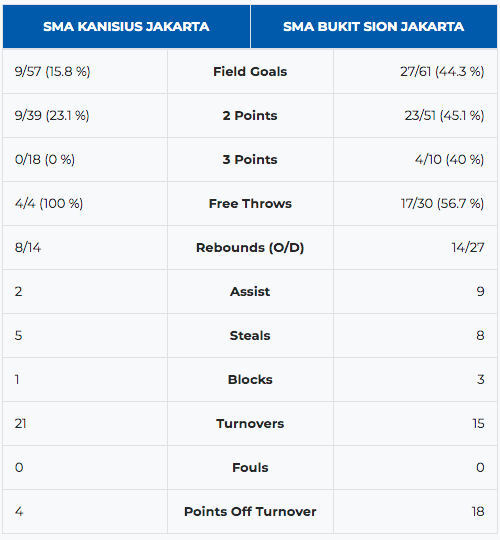This screenshot has height=540, width=500.
Task: Select the SMA Kanisius Jakarta header
Action: tap(126, 27)
